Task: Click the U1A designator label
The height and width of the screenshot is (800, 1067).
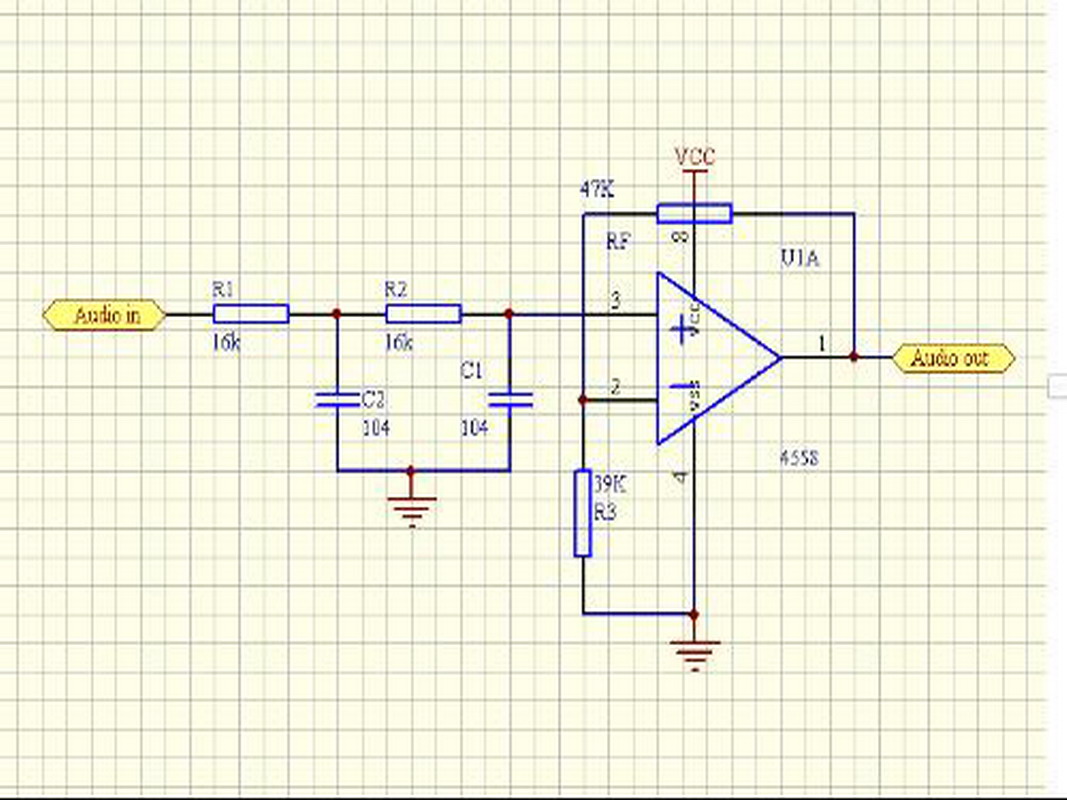Action: [799, 260]
